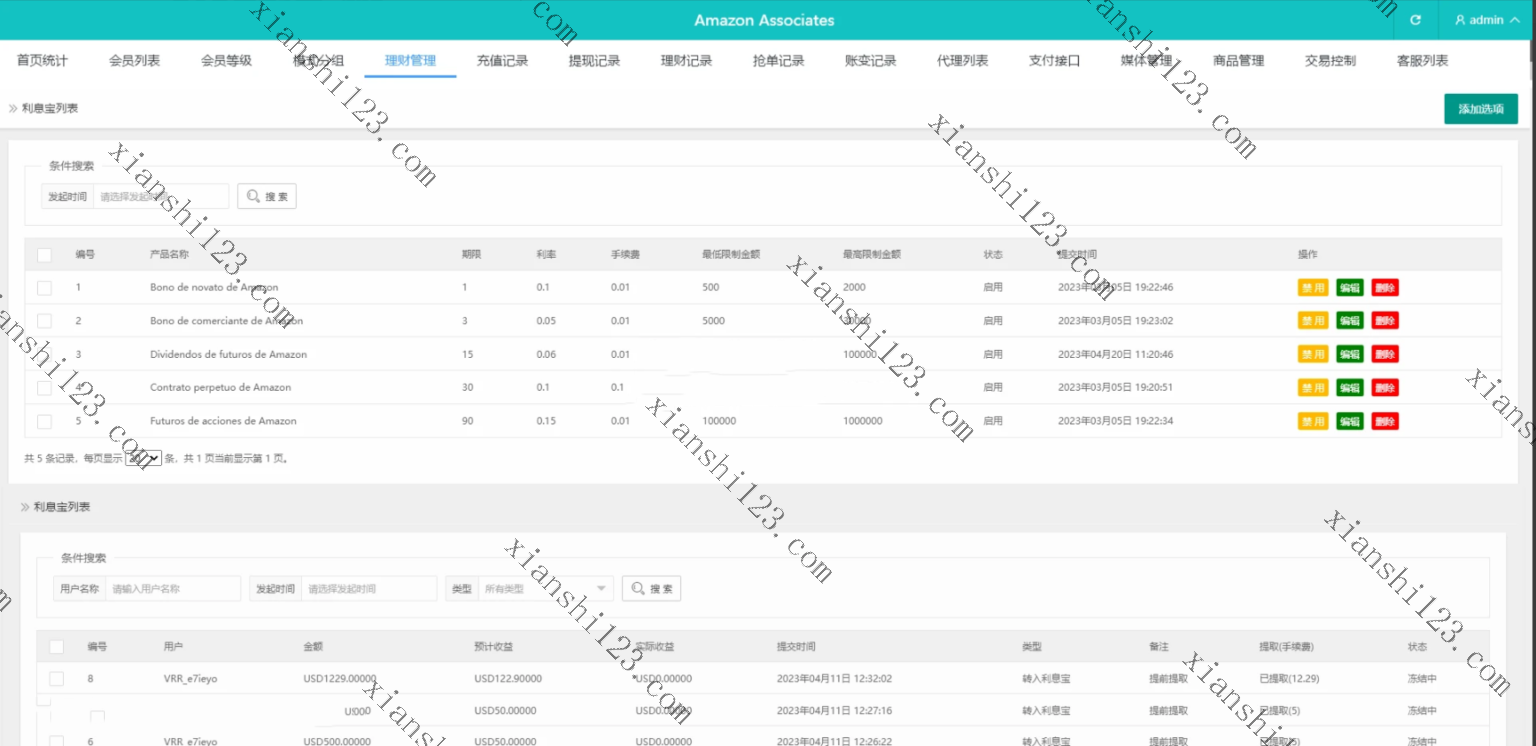Click 禁用 for Bono de novato de Amazon
Screen dimensions: 1536x746
tap(1313, 288)
